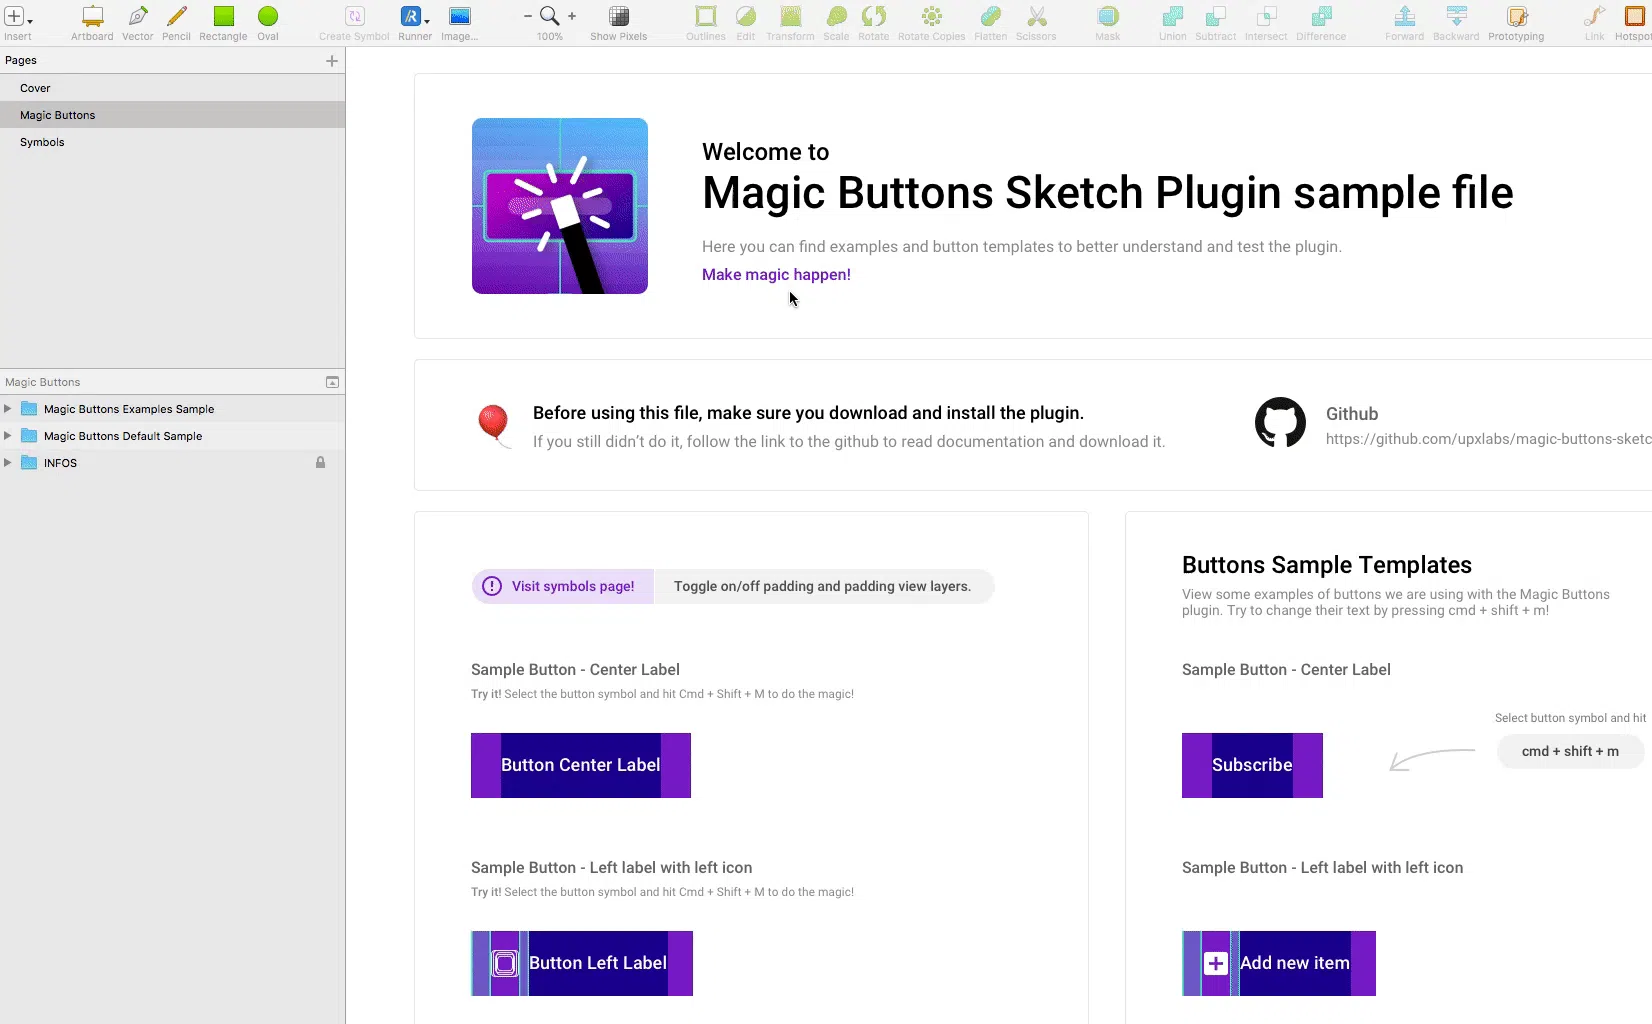Click the Intersect boolean icon
This screenshot has height=1024, width=1652.
point(1266,17)
